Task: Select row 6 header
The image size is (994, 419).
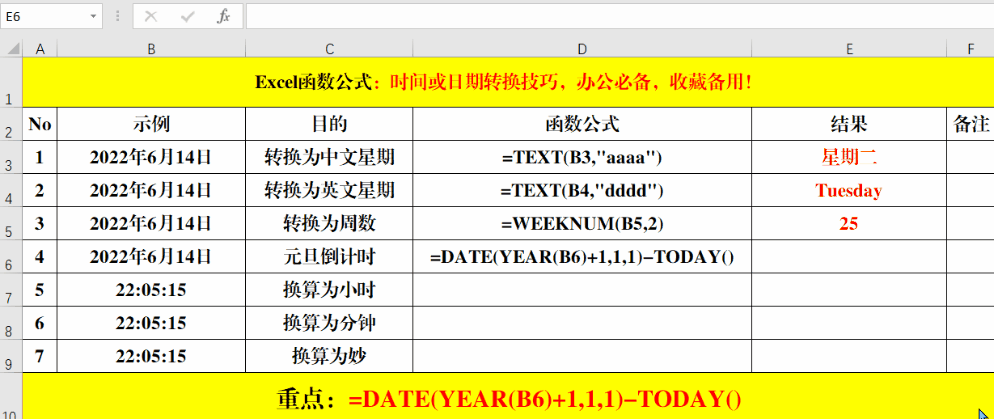Action: tap(11, 257)
